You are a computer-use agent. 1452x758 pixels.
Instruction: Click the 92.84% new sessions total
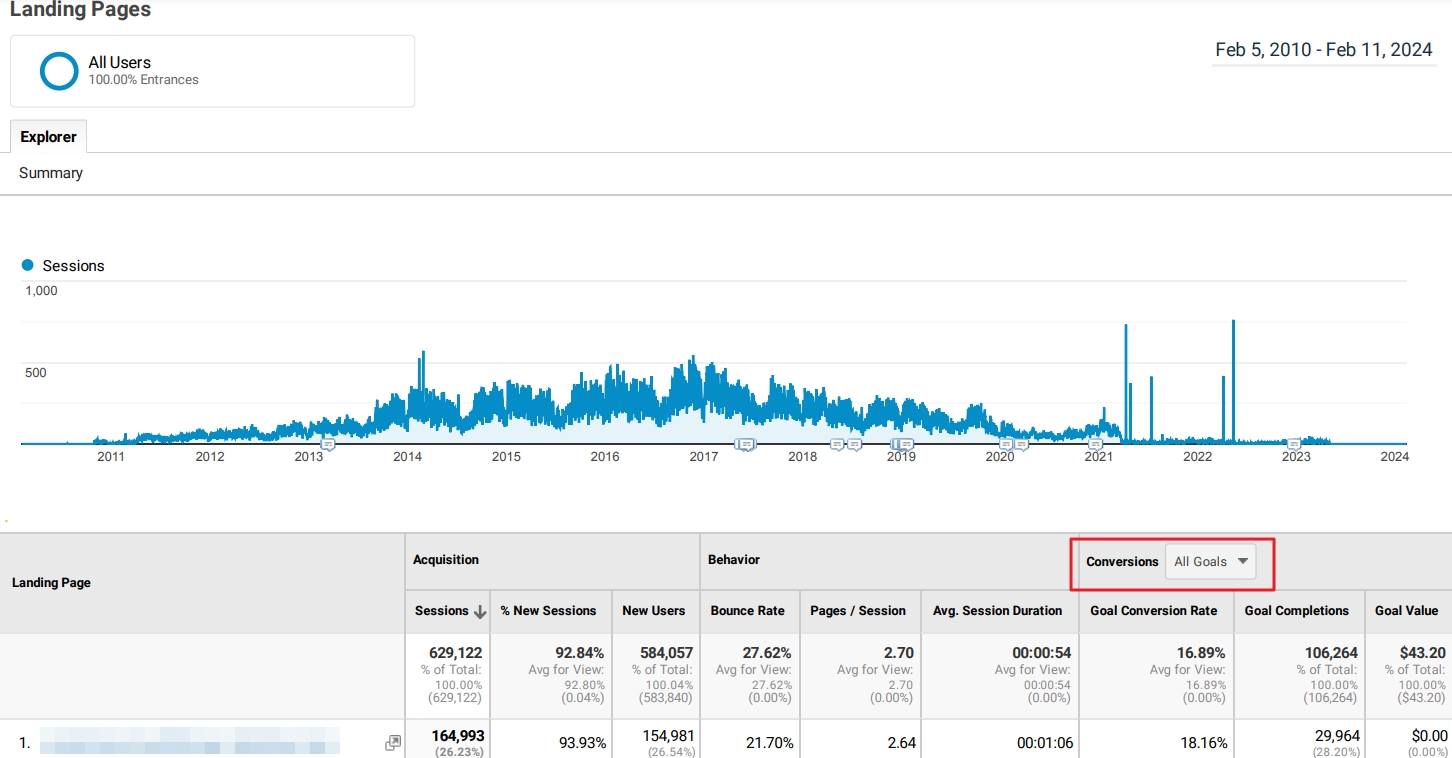tap(580, 652)
